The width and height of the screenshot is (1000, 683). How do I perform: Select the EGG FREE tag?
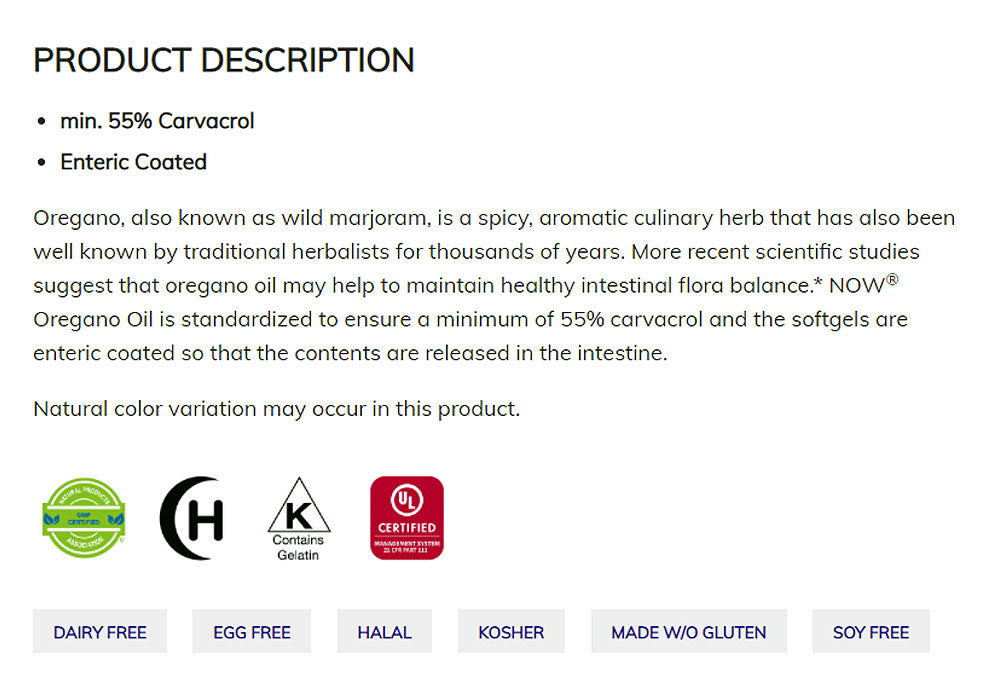[x=252, y=632]
